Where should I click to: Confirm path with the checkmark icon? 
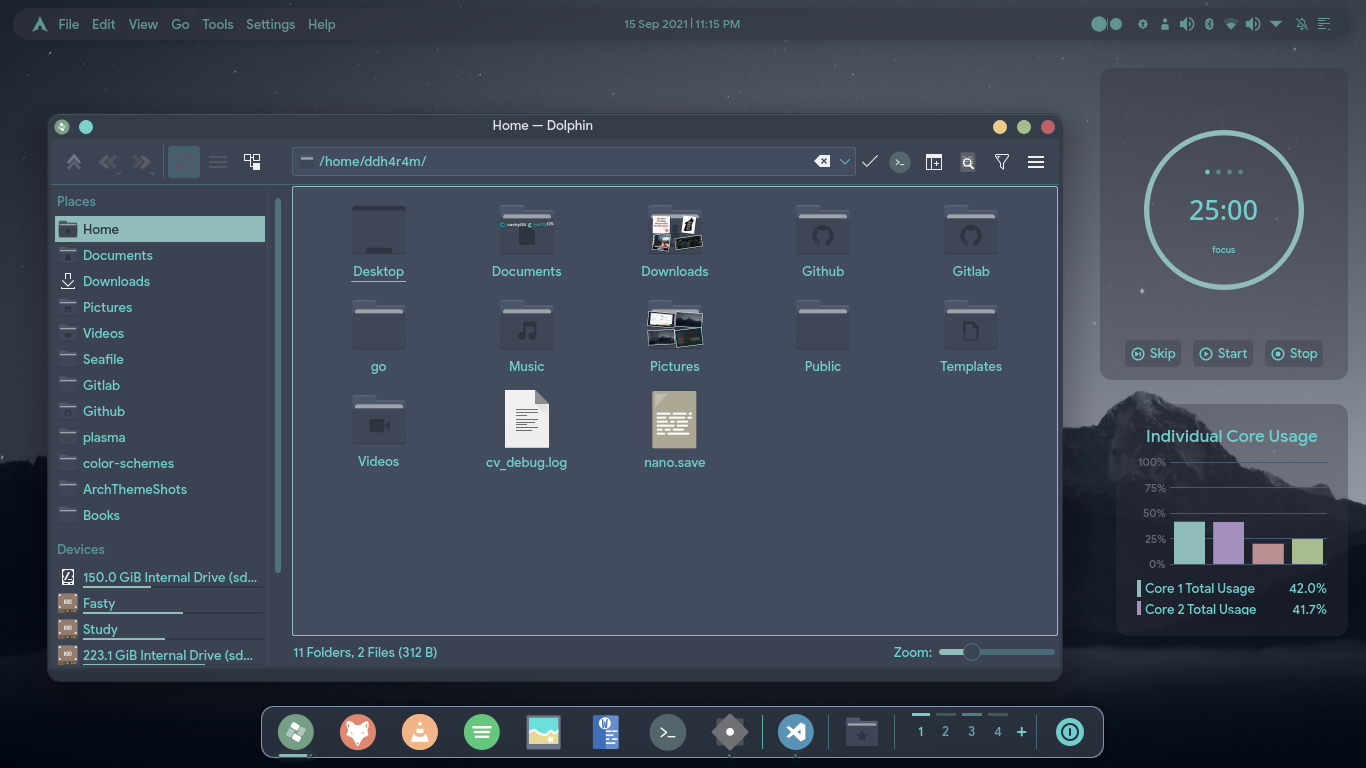coord(870,161)
